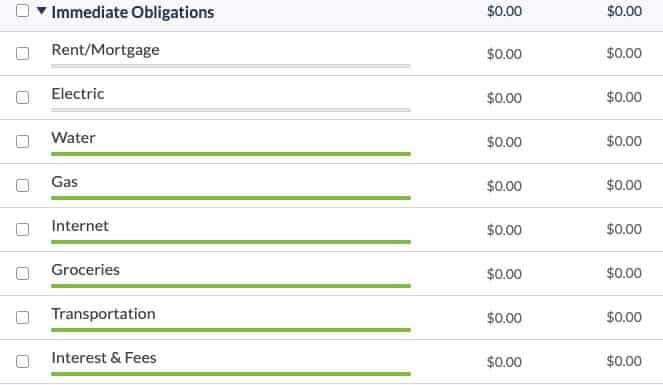This screenshot has height=385, width=663.
Task: Click the Electric grey progress bar
Action: click(231, 110)
